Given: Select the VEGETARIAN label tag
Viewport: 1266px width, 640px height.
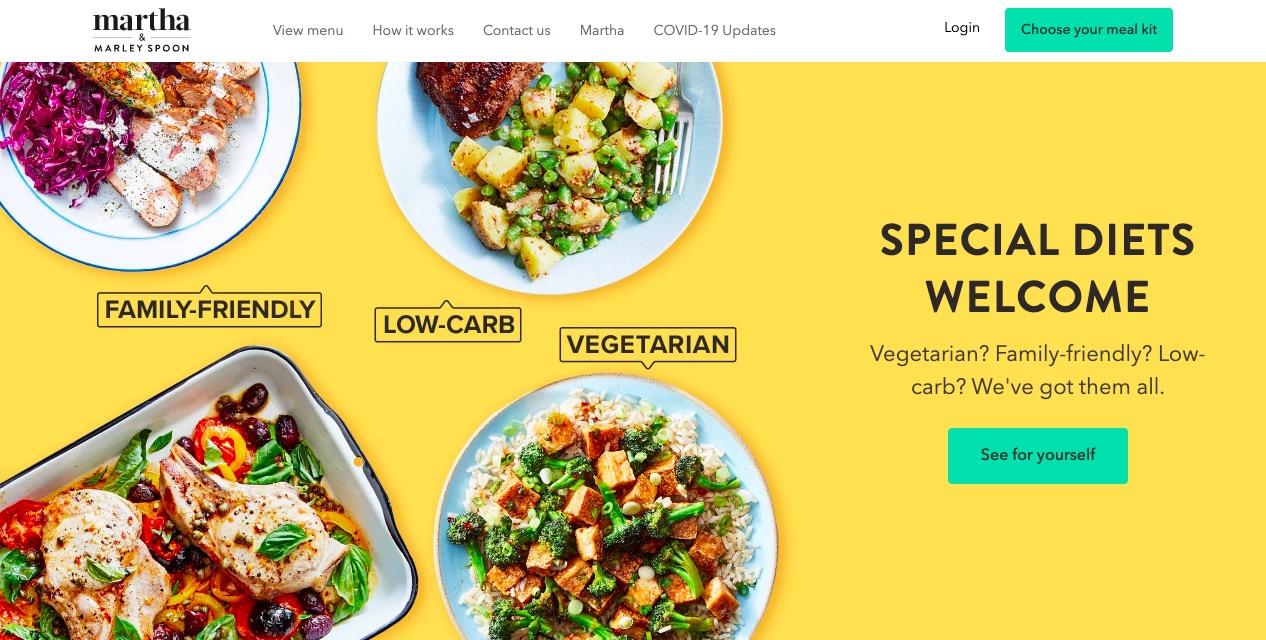Looking at the screenshot, I should (x=648, y=346).
